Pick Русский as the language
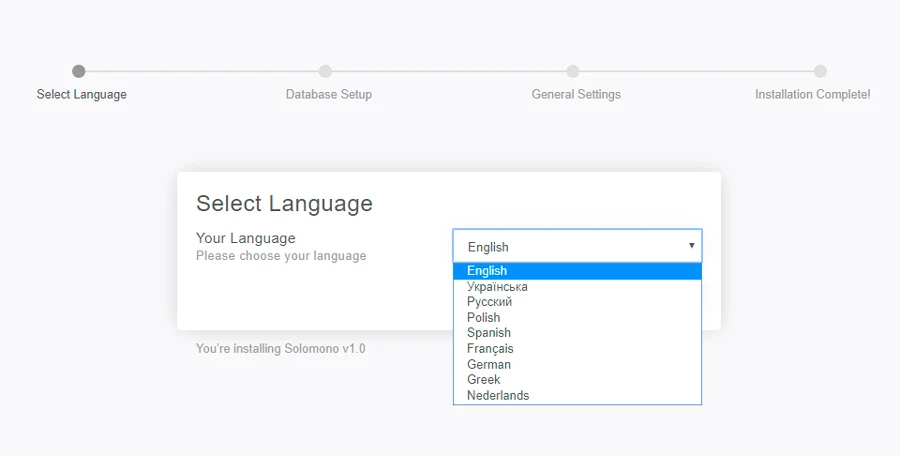 [489, 302]
